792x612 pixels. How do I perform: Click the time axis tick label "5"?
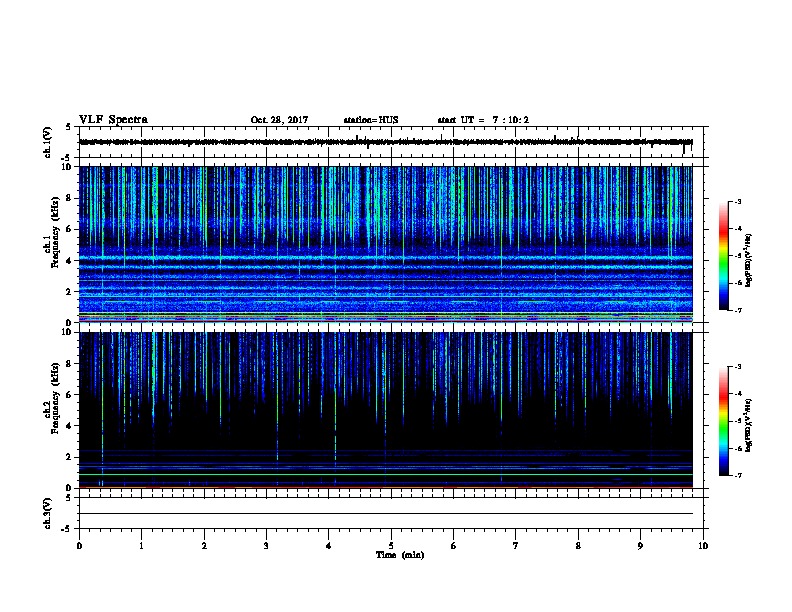click(391, 546)
